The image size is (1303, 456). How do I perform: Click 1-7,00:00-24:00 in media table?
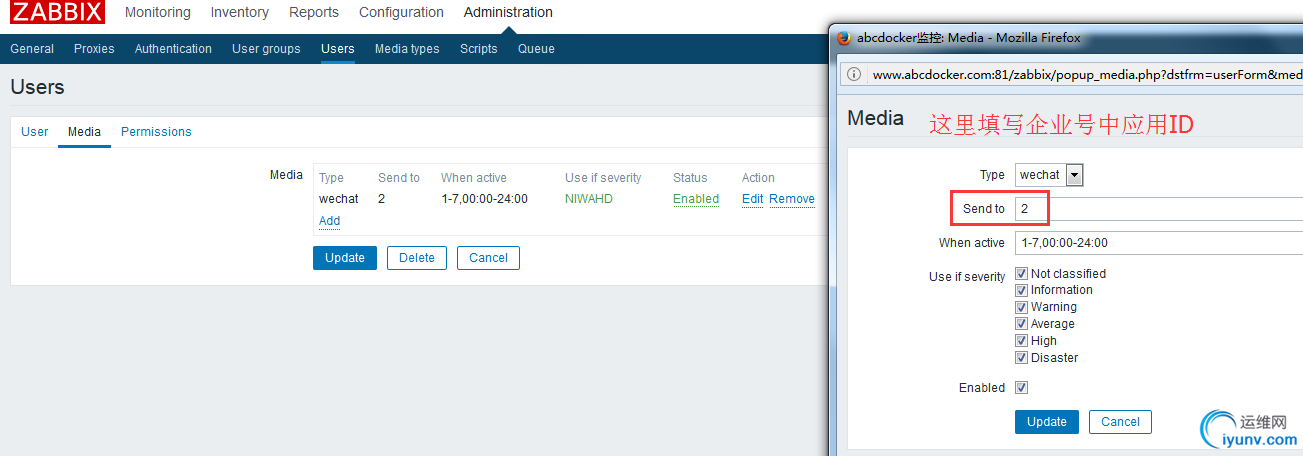(x=485, y=199)
